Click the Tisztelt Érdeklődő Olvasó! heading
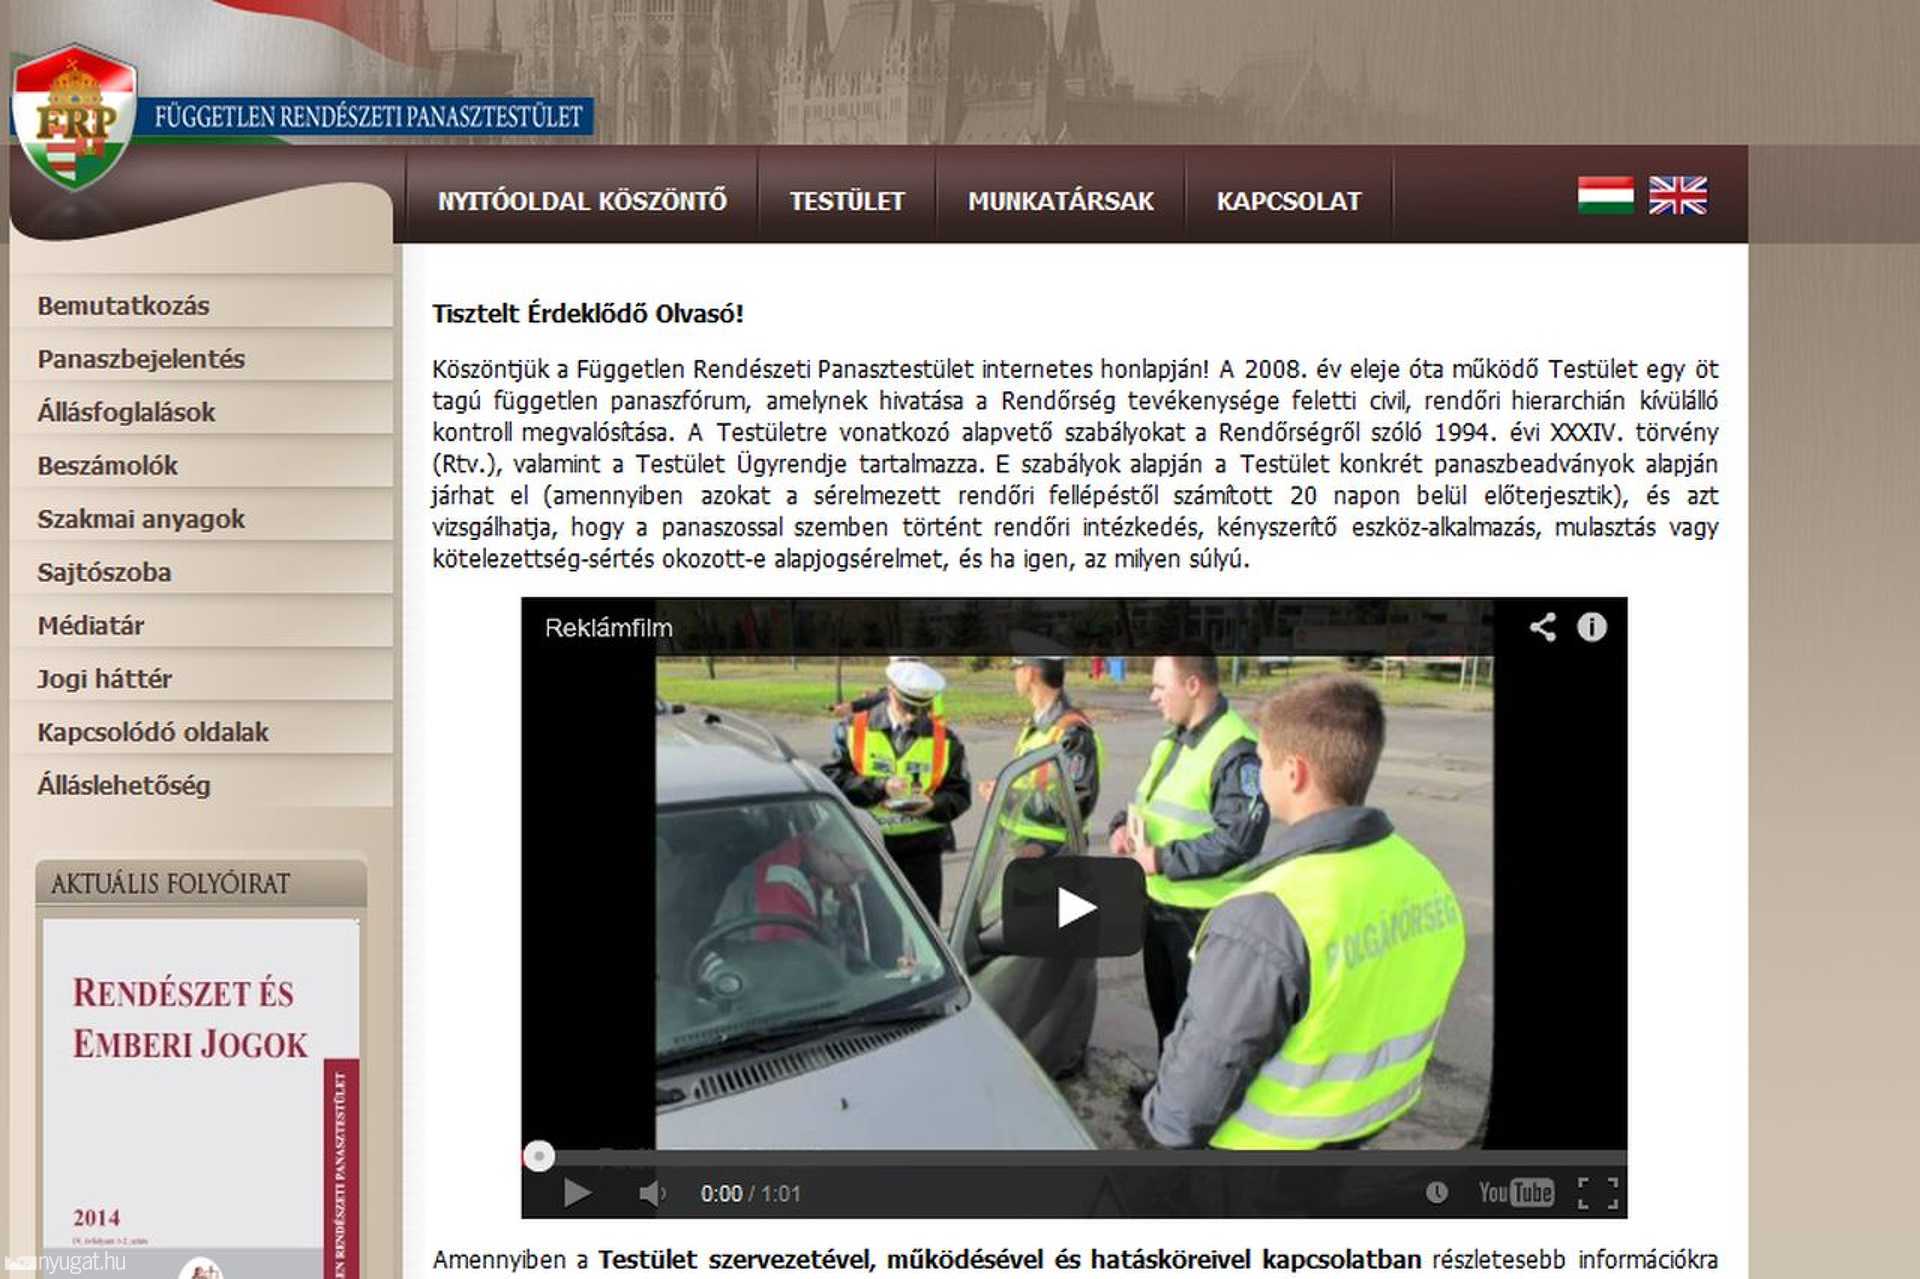Image resolution: width=1920 pixels, height=1279 pixels. [588, 313]
